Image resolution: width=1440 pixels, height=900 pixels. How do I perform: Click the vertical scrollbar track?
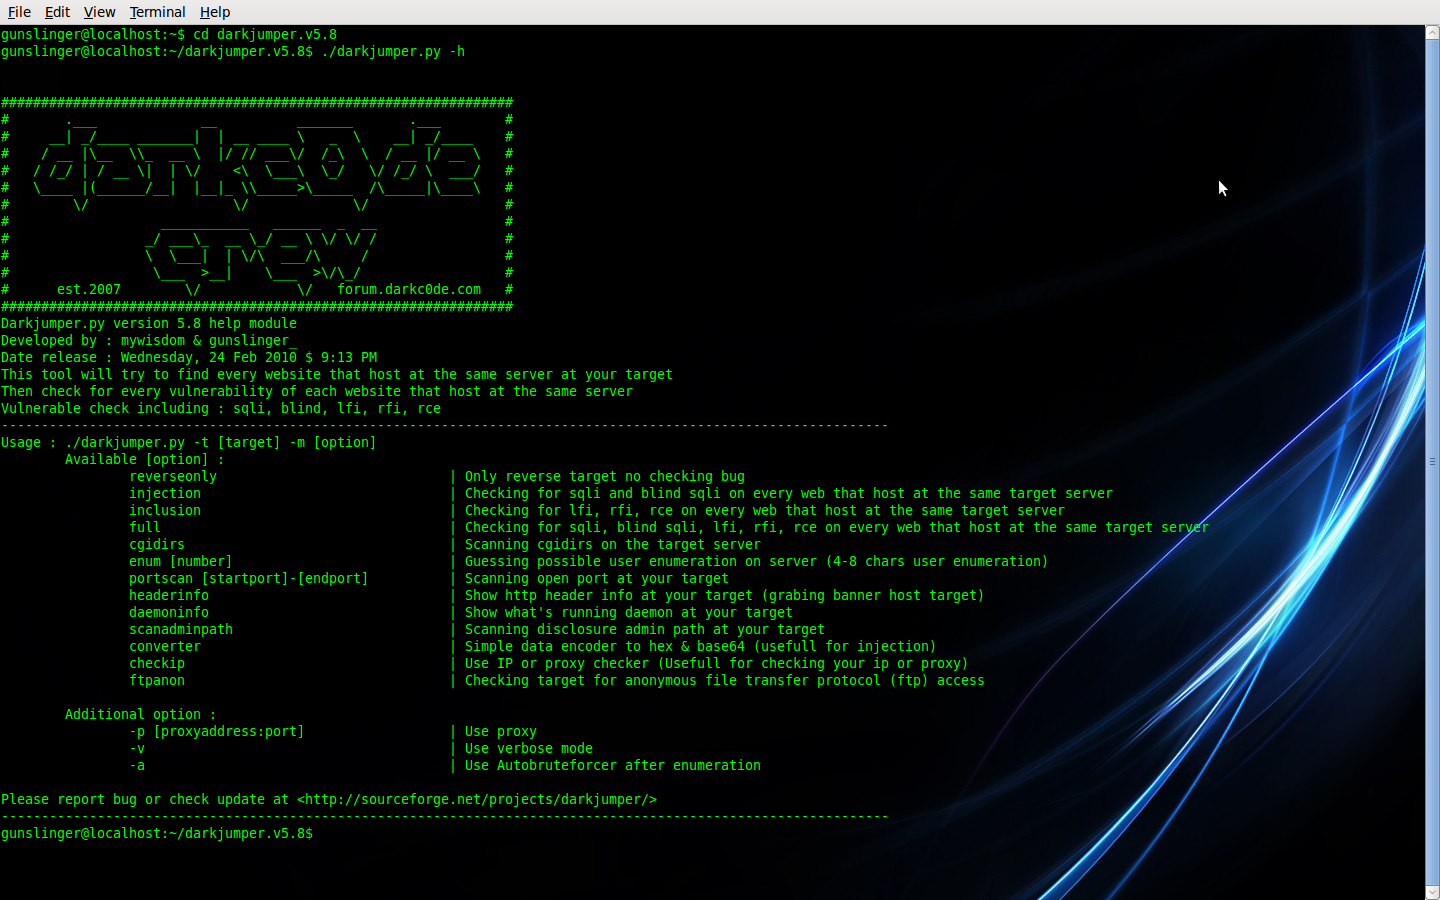tap(1432, 462)
